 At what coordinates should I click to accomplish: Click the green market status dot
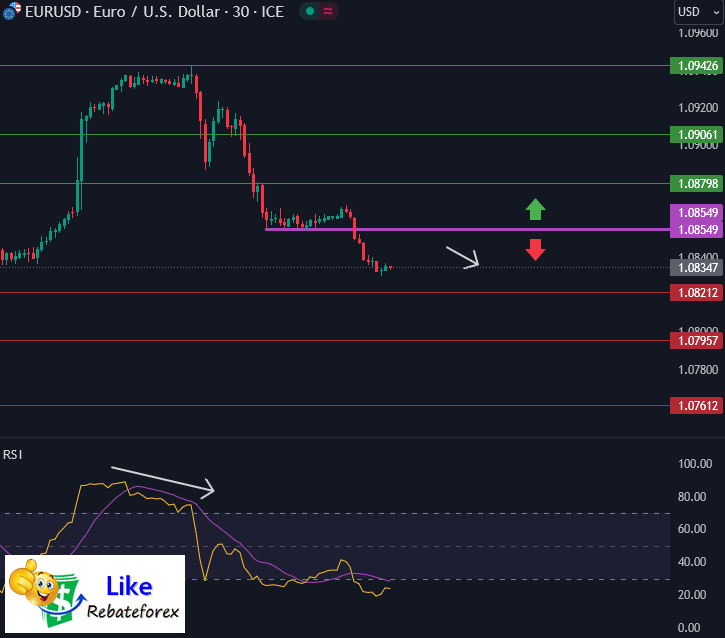[310, 11]
